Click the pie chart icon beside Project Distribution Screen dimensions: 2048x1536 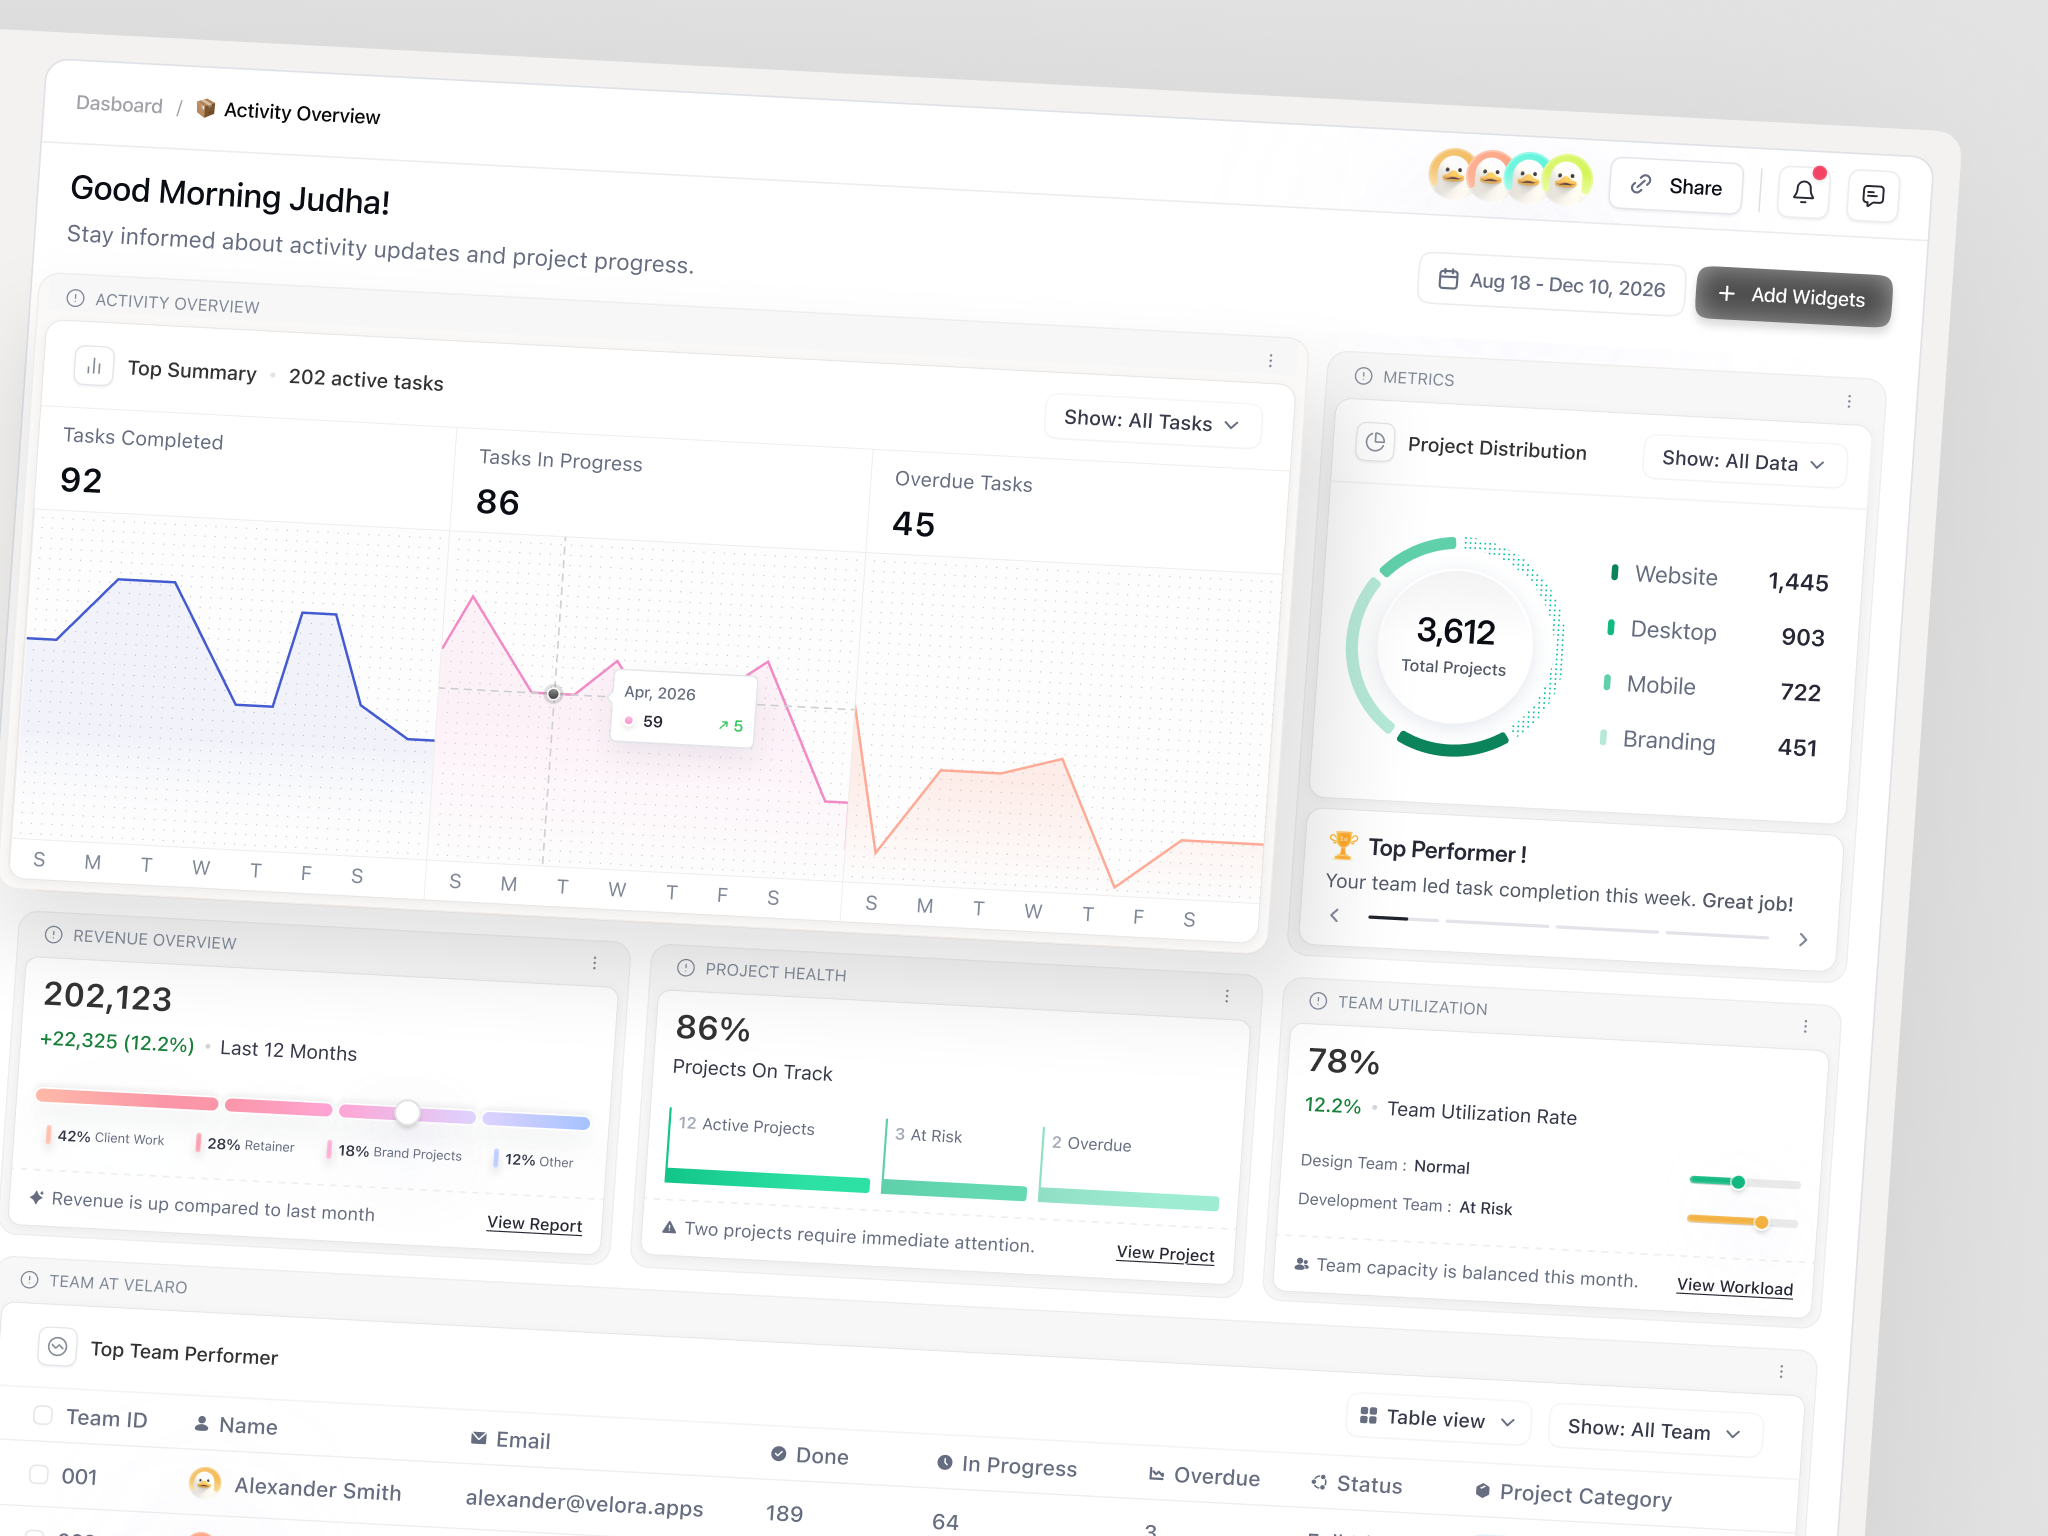coord(1376,443)
